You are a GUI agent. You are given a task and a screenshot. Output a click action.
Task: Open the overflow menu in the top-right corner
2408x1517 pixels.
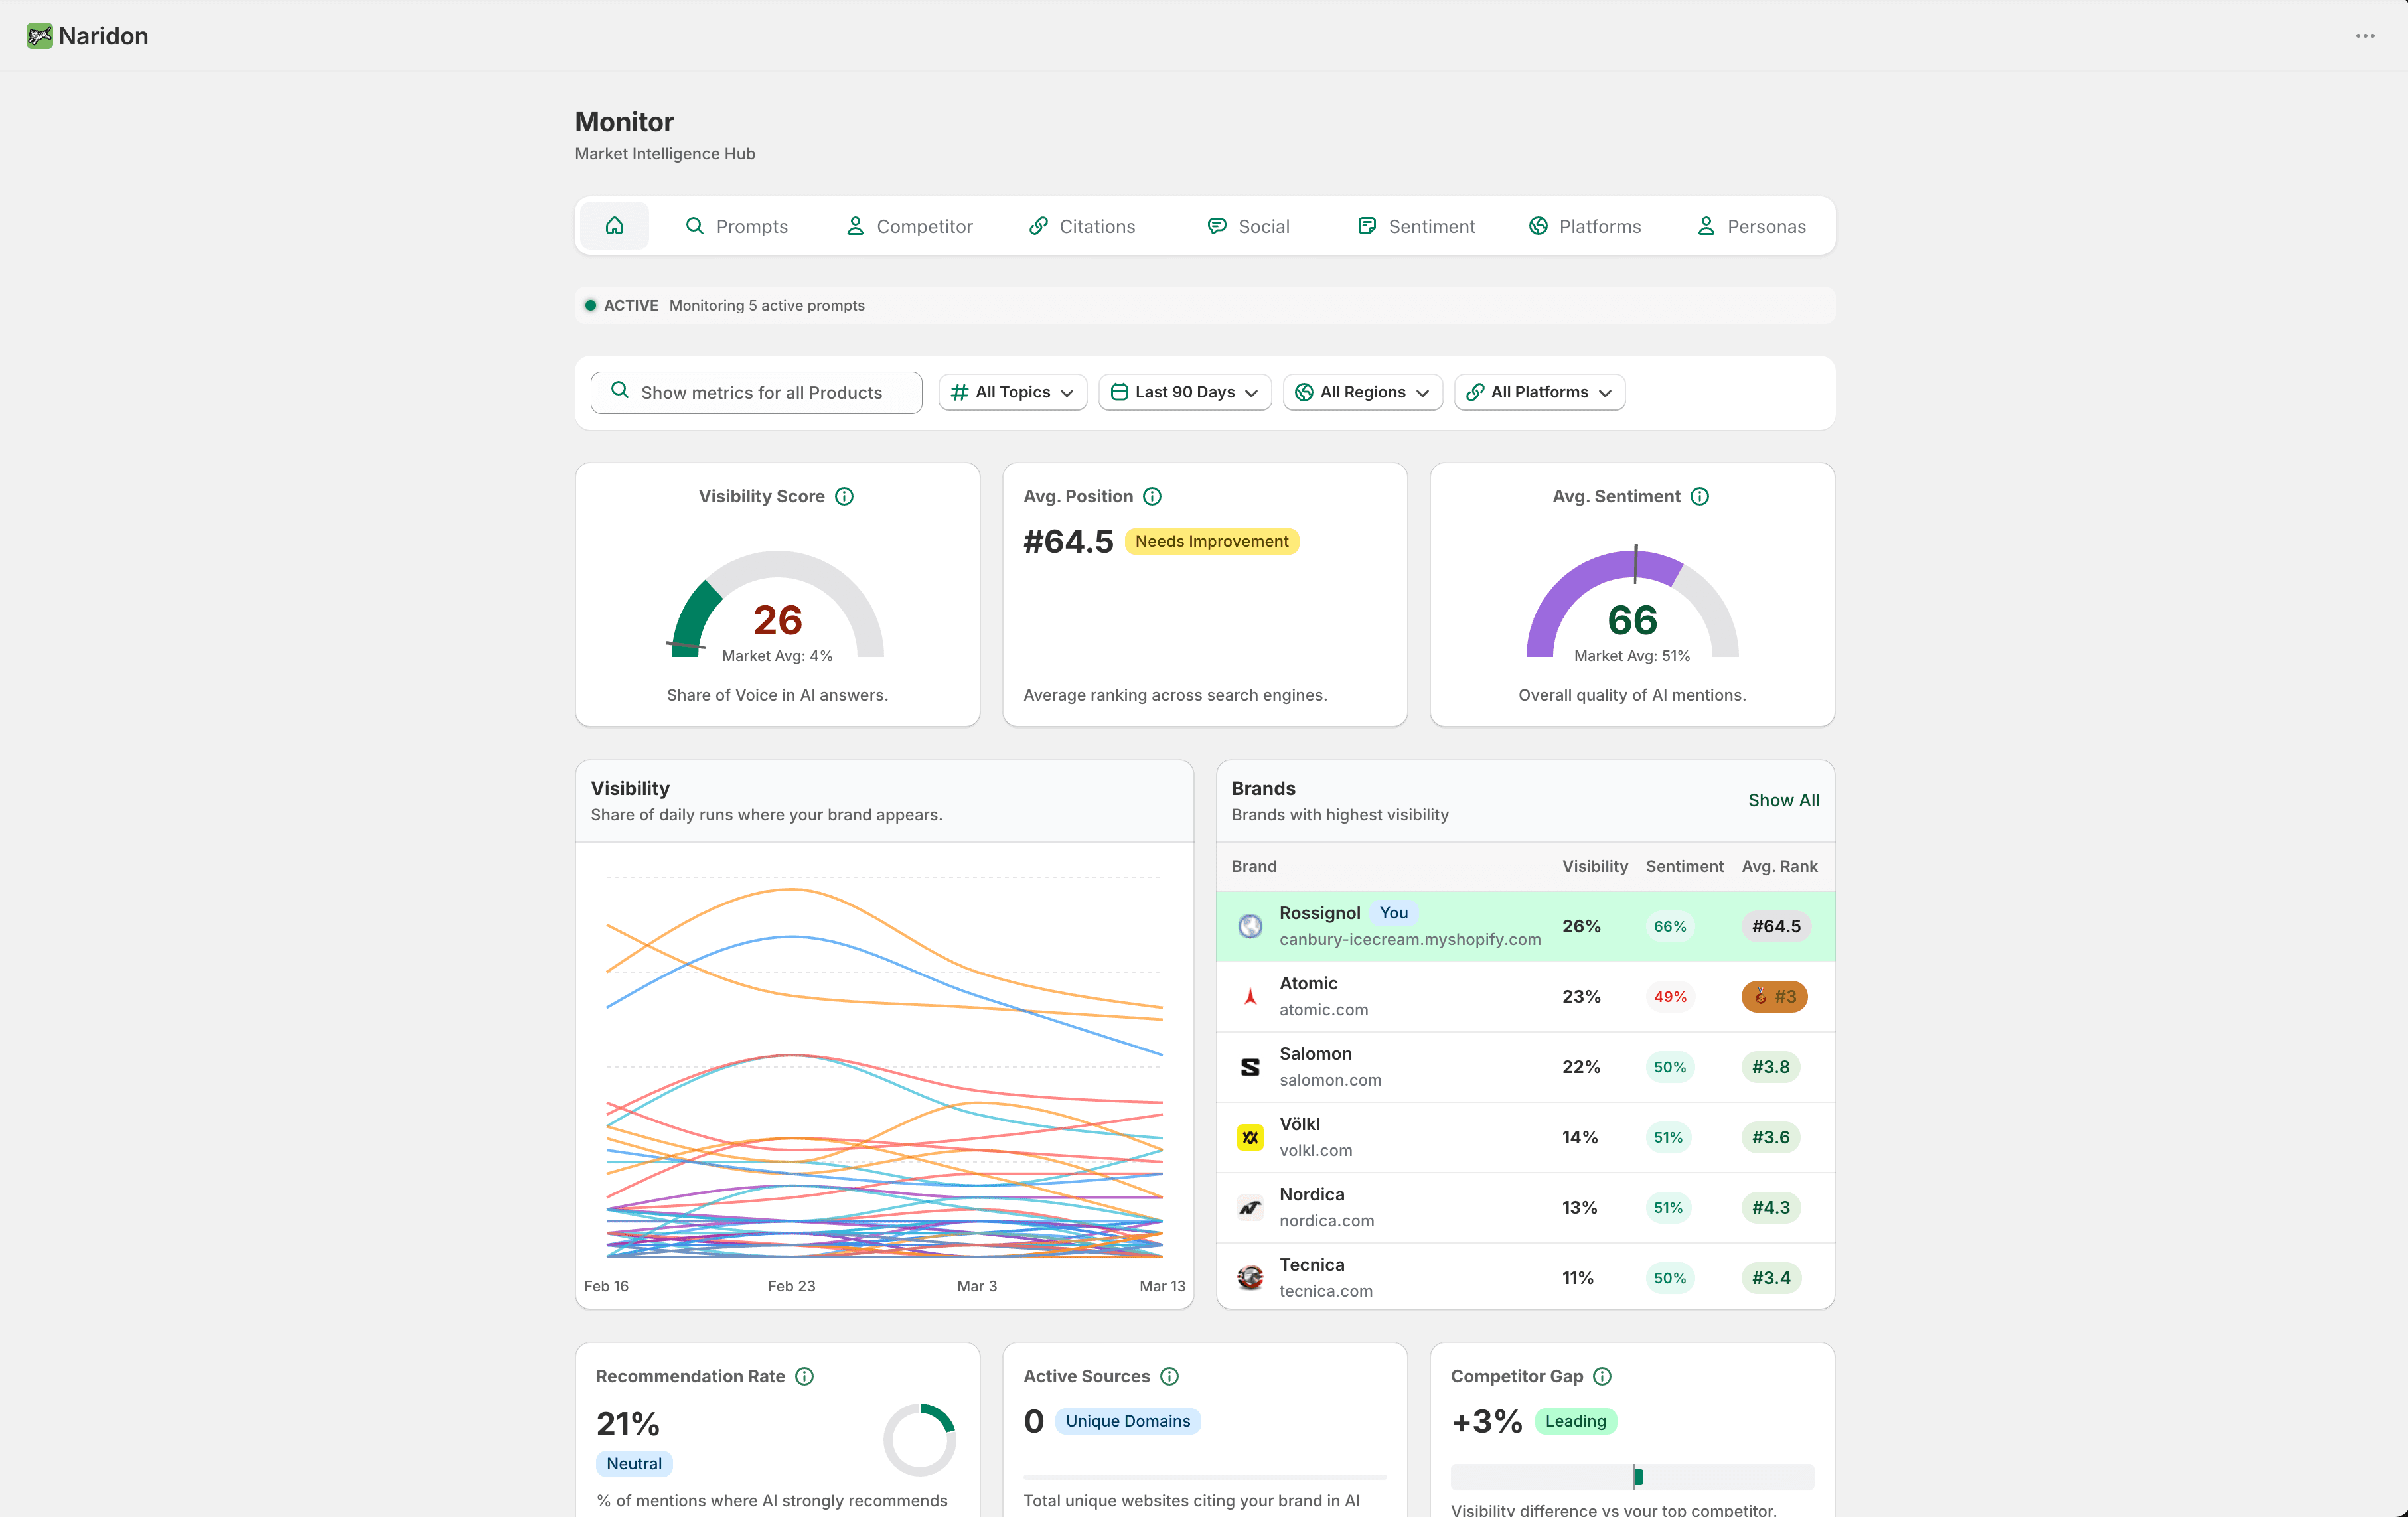(2365, 36)
